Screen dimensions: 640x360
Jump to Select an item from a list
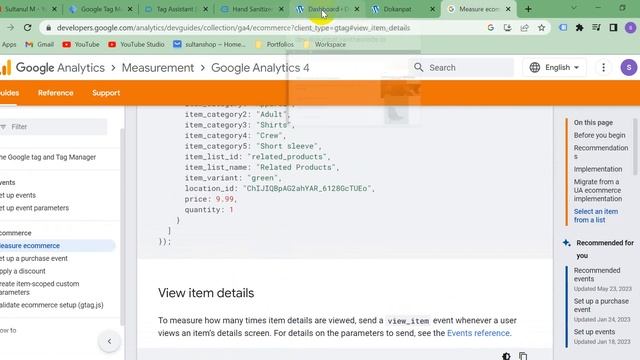click(x=596, y=216)
